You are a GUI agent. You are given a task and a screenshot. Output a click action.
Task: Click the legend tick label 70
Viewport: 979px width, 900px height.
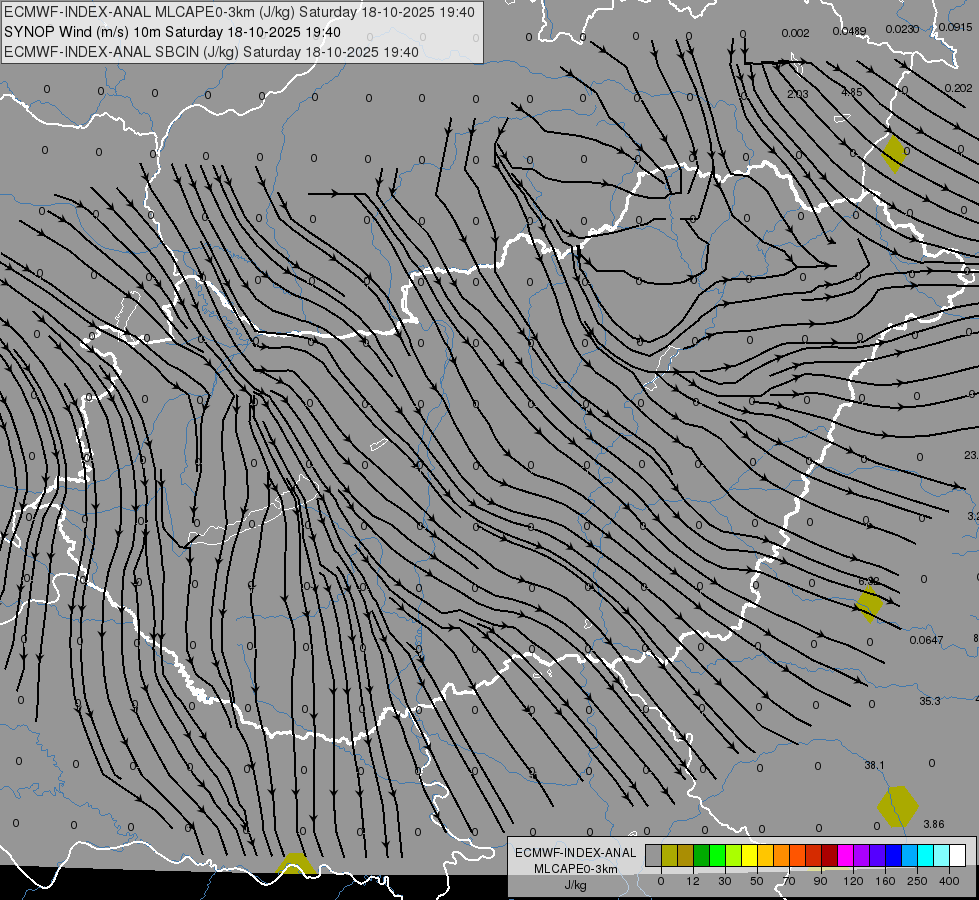click(788, 881)
